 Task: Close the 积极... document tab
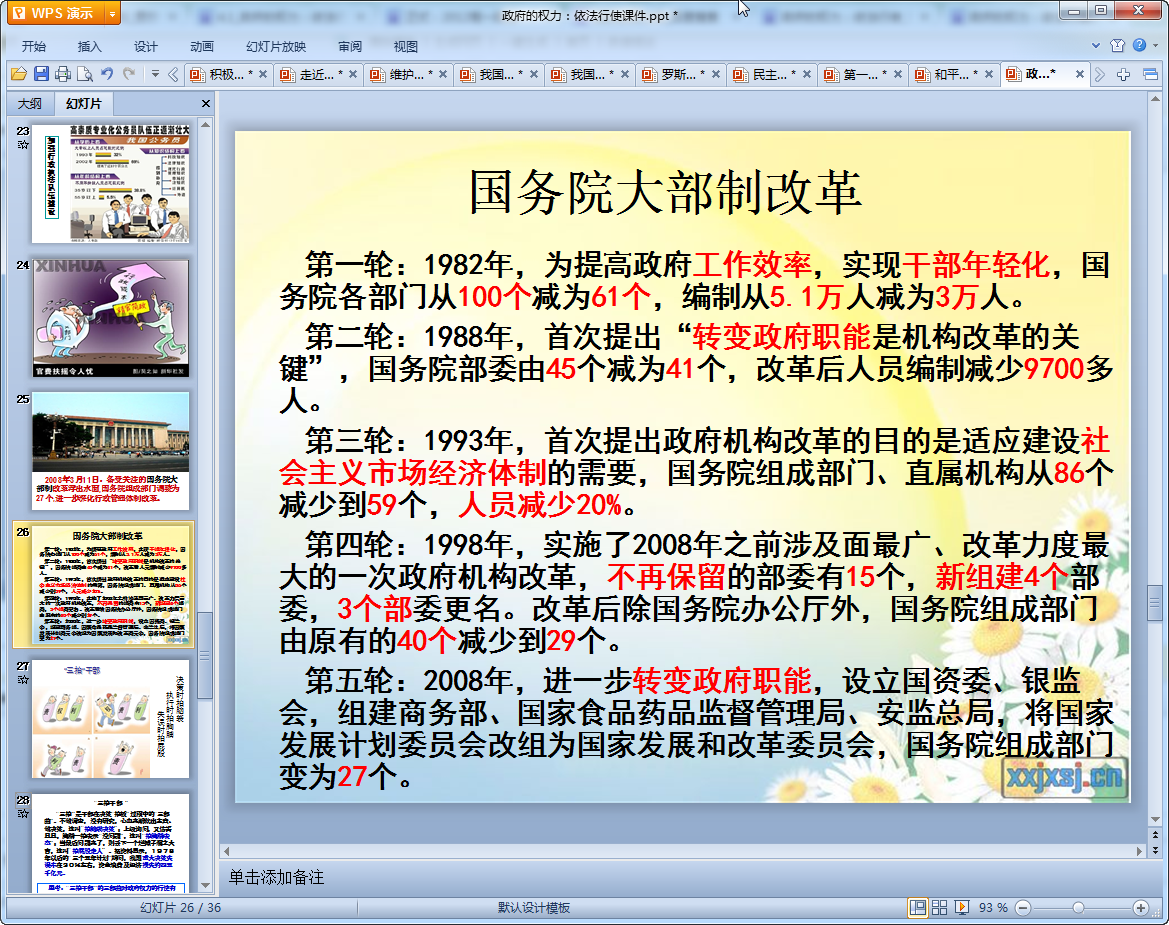[x=262, y=75]
